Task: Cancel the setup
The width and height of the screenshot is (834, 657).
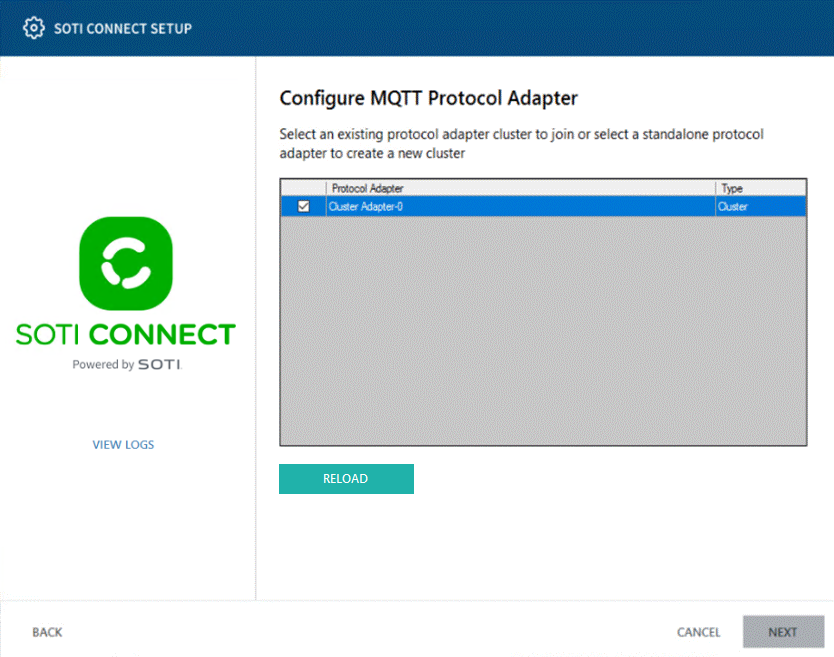Action: pos(698,632)
